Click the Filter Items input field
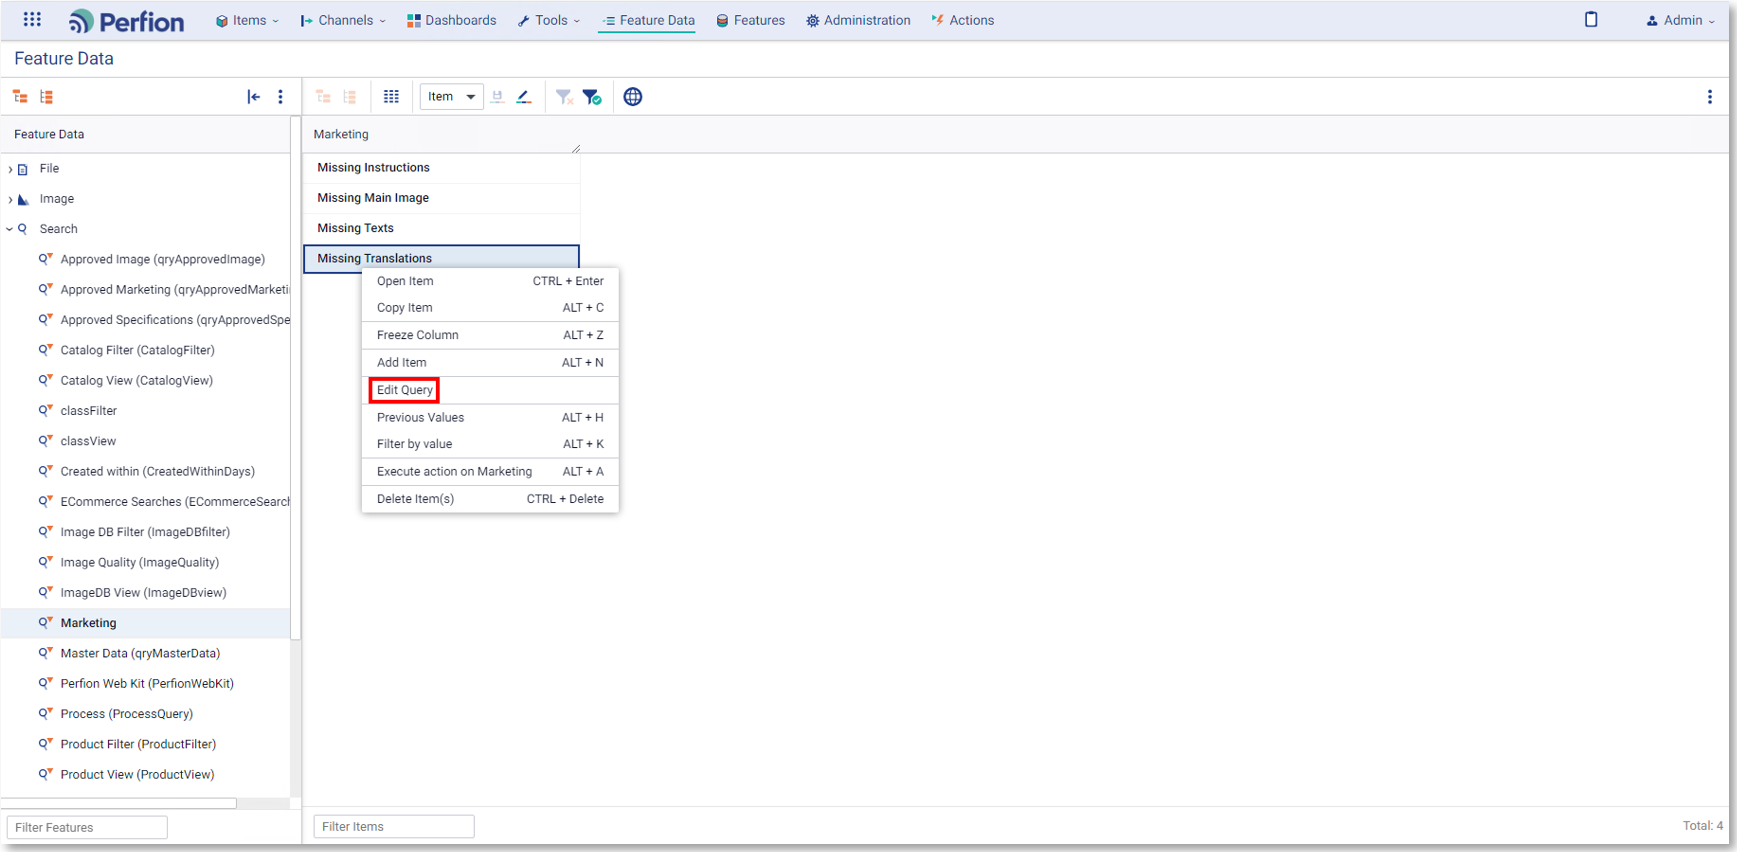Viewport: 1737px width, 852px height. (x=394, y=826)
